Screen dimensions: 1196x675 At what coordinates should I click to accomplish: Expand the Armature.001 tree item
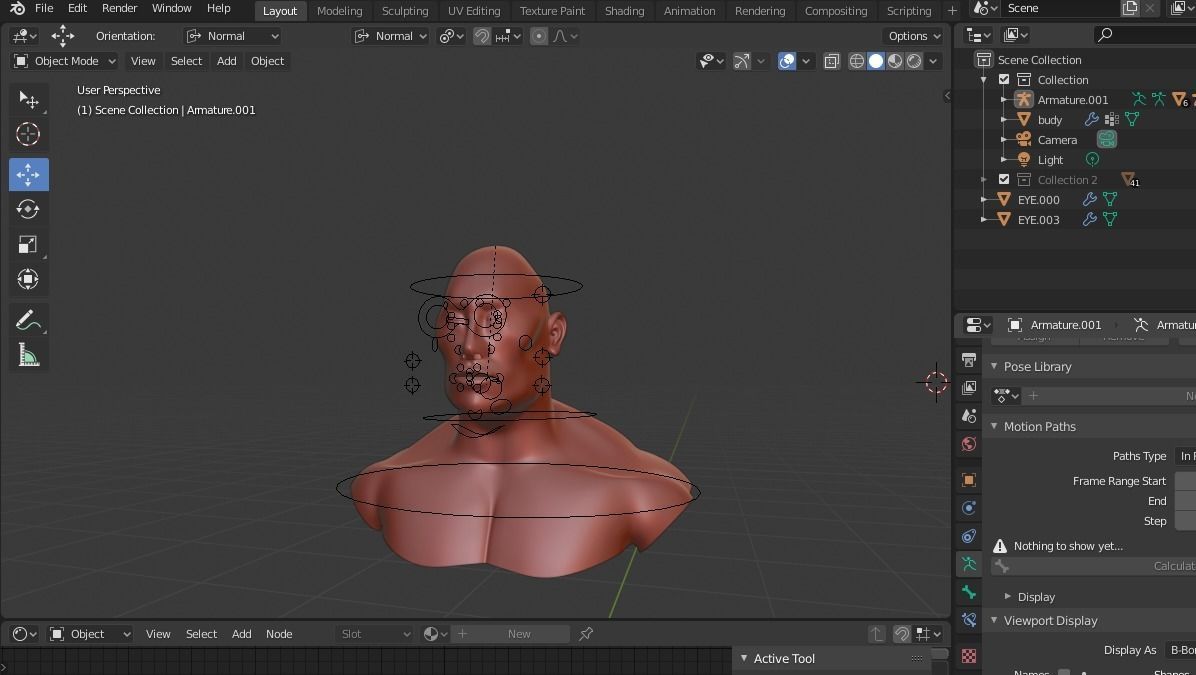[x=1004, y=100]
